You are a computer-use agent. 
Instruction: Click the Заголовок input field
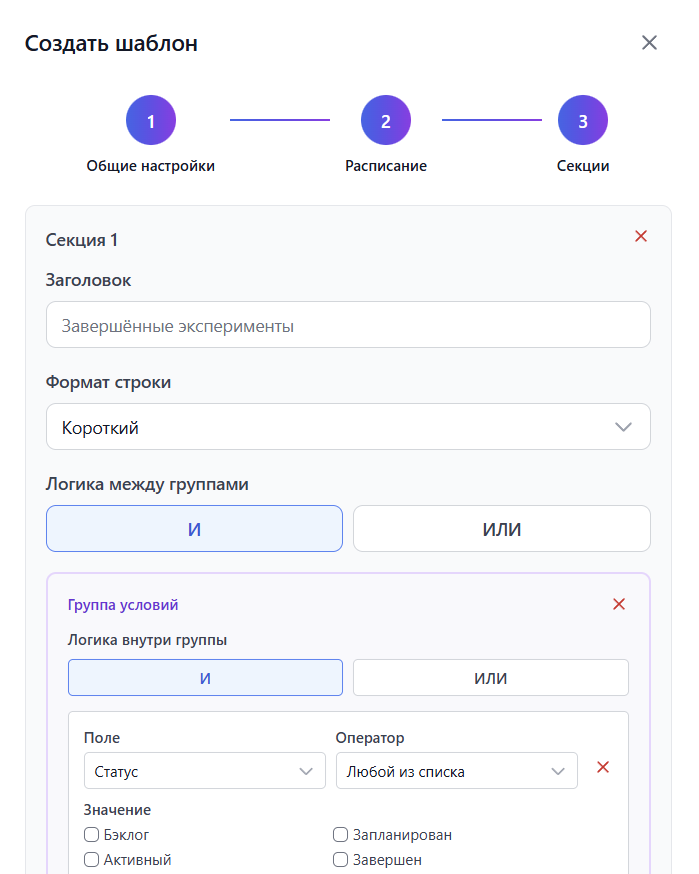point(348,324)
